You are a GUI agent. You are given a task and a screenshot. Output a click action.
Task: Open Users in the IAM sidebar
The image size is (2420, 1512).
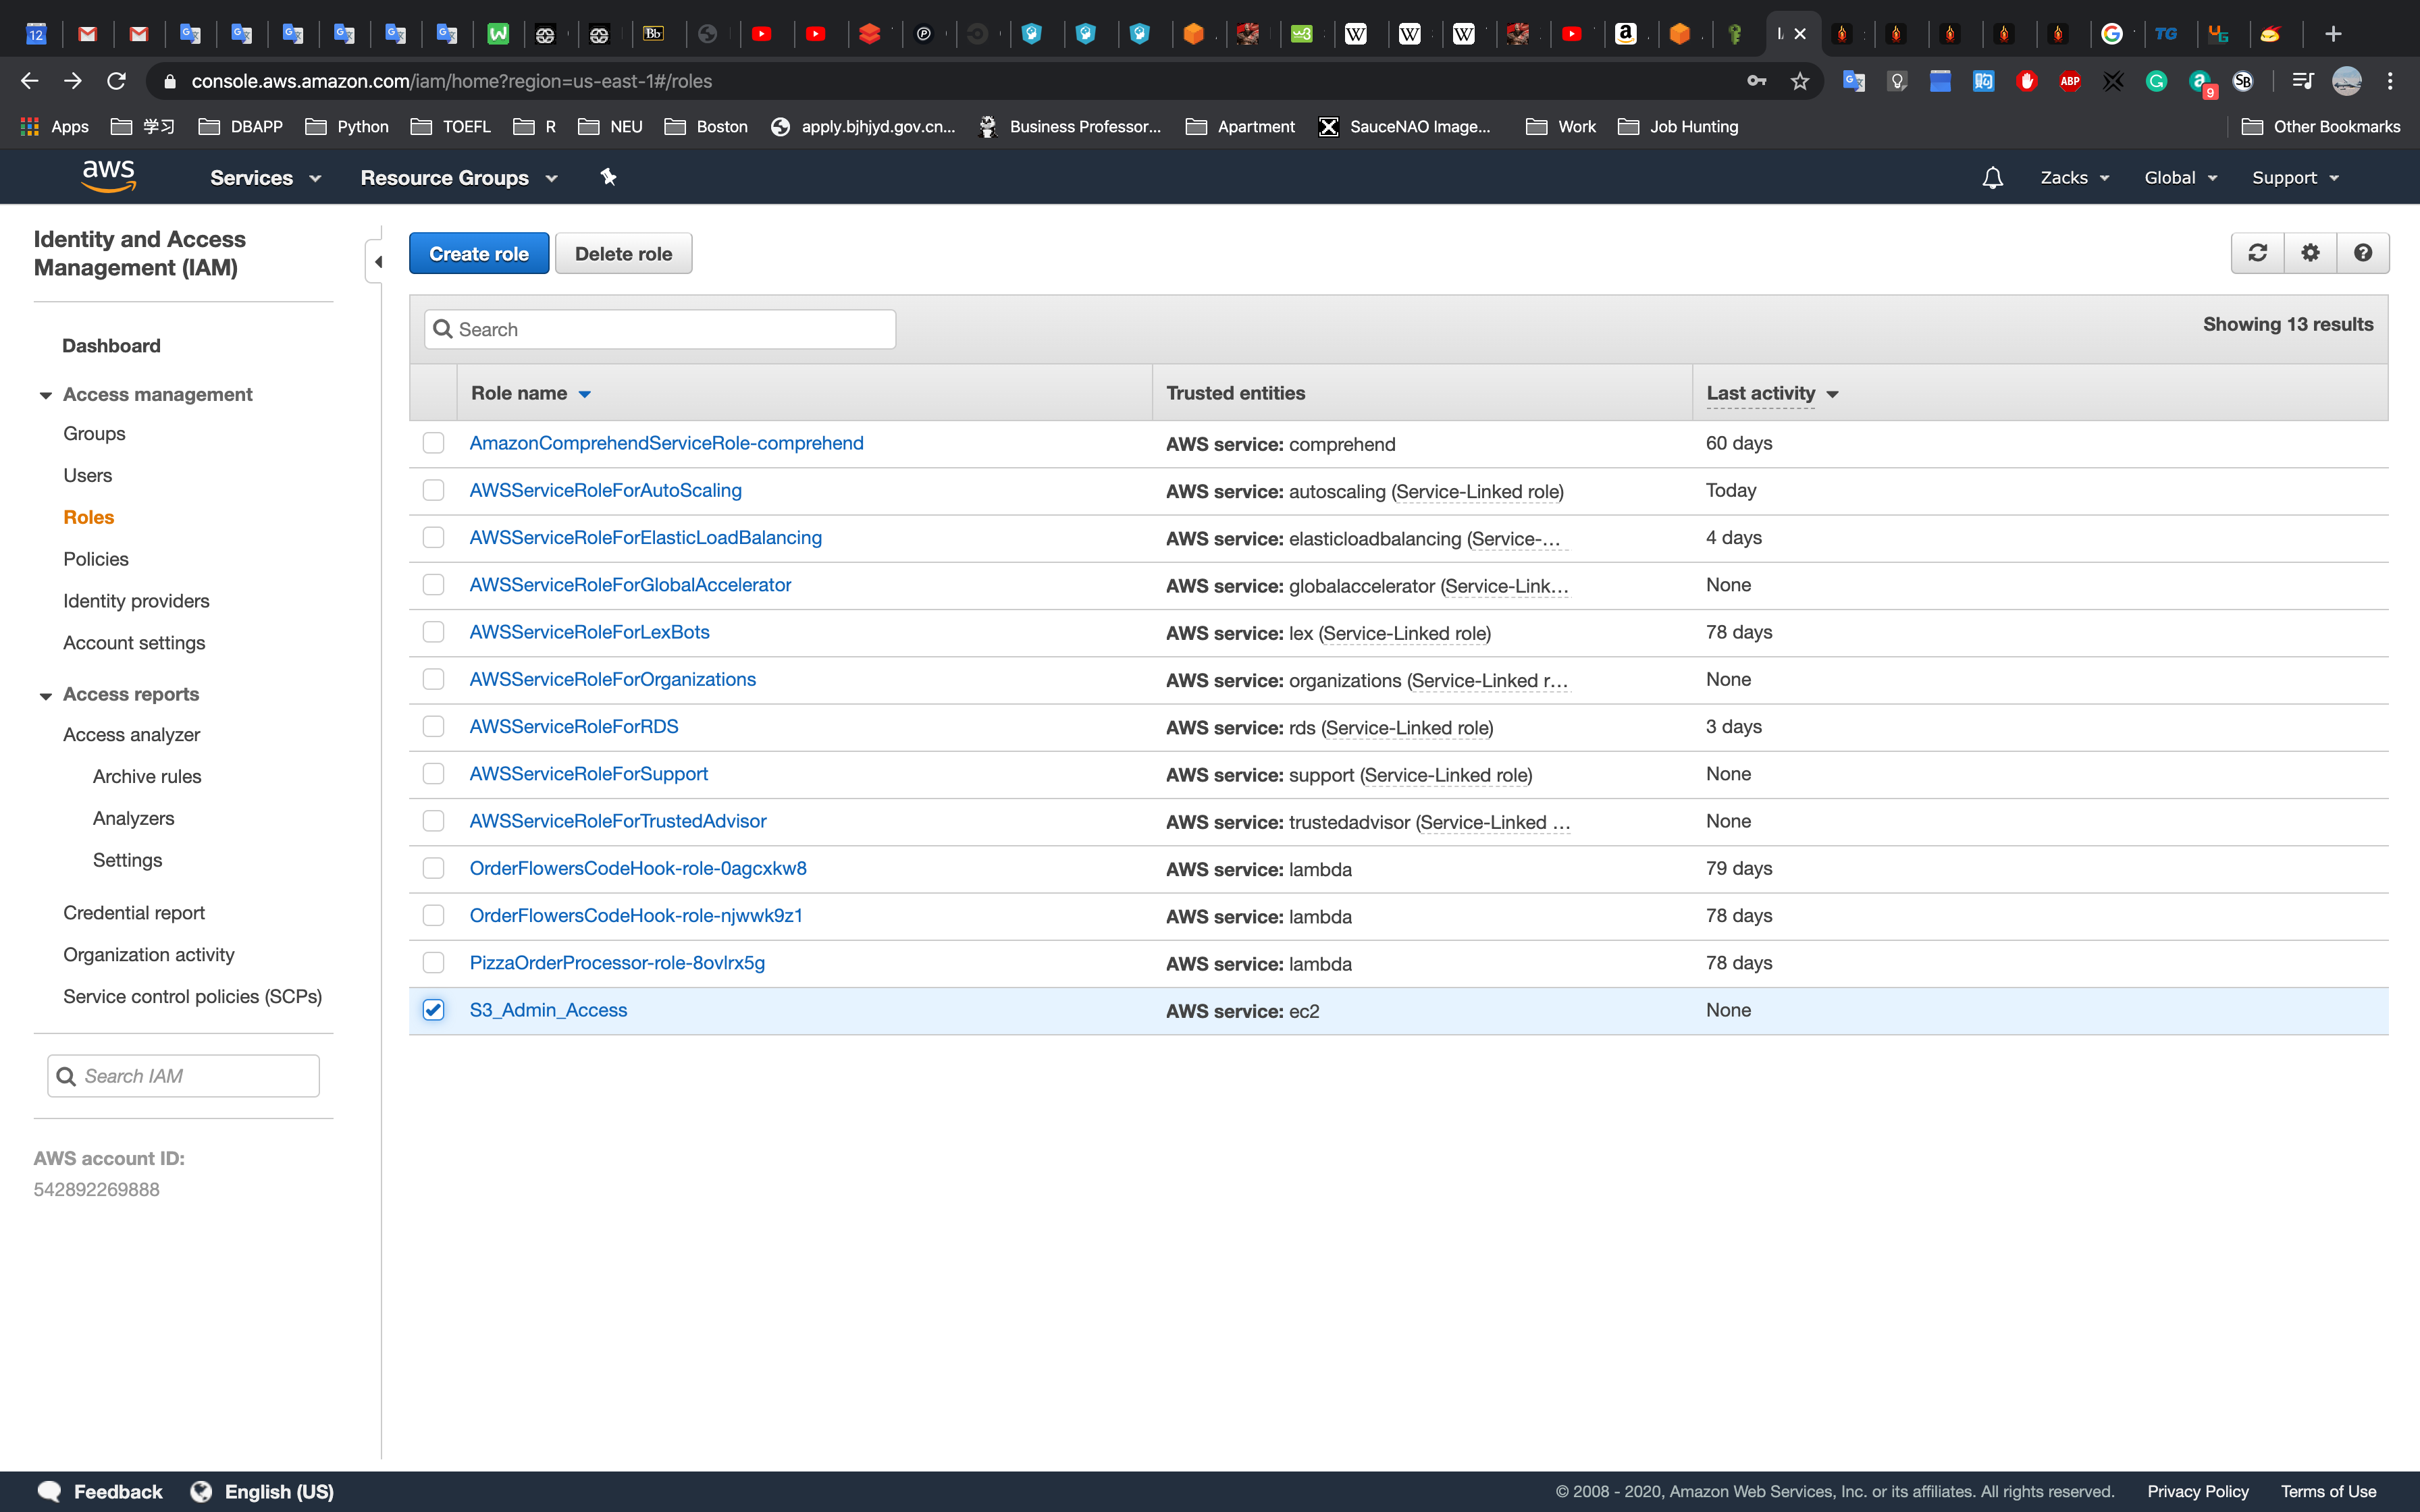[88, 476]
